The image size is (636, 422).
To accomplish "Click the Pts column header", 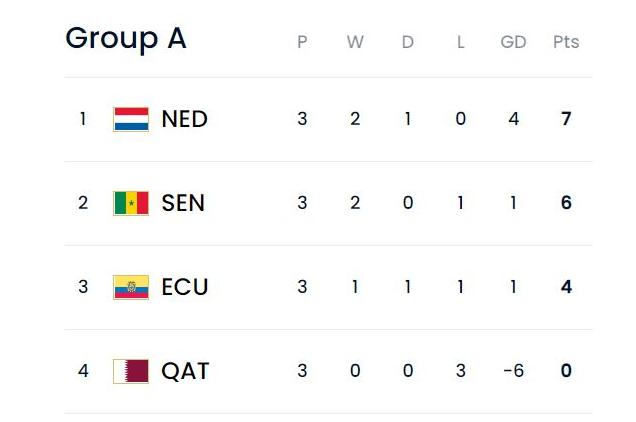I will [x=566, y=42].
